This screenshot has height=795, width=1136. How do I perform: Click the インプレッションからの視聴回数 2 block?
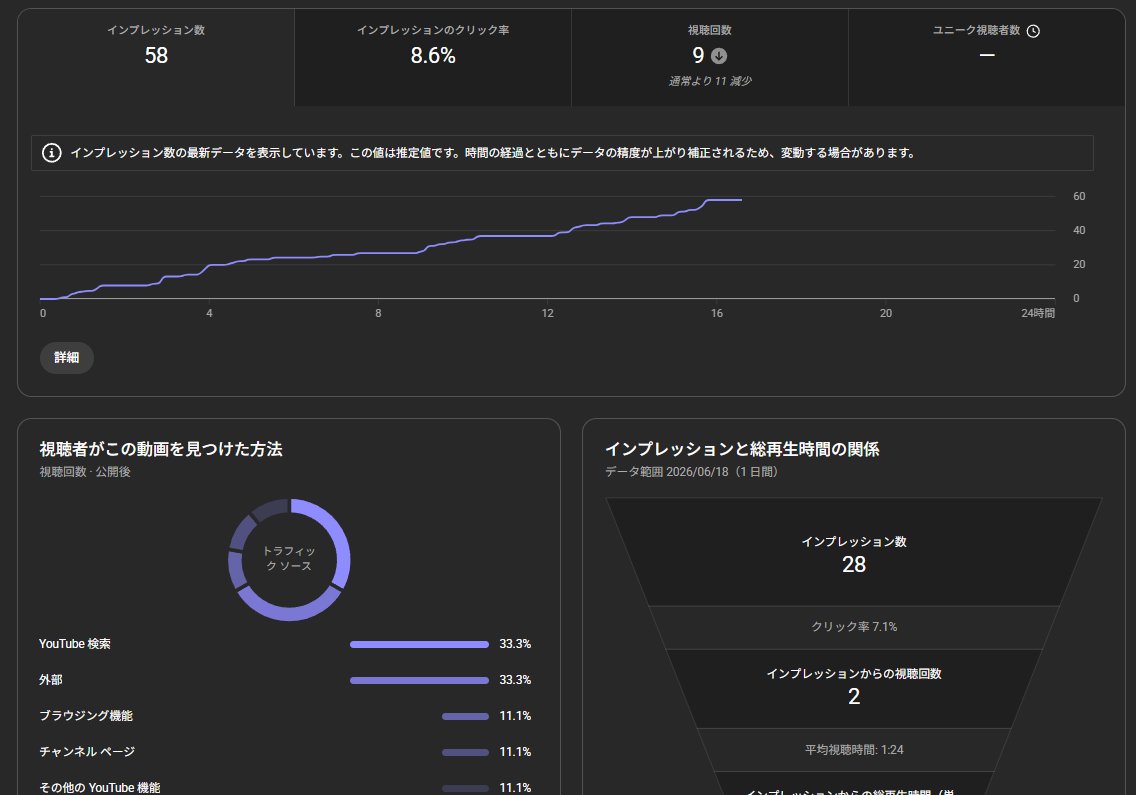tap(853, 688)
